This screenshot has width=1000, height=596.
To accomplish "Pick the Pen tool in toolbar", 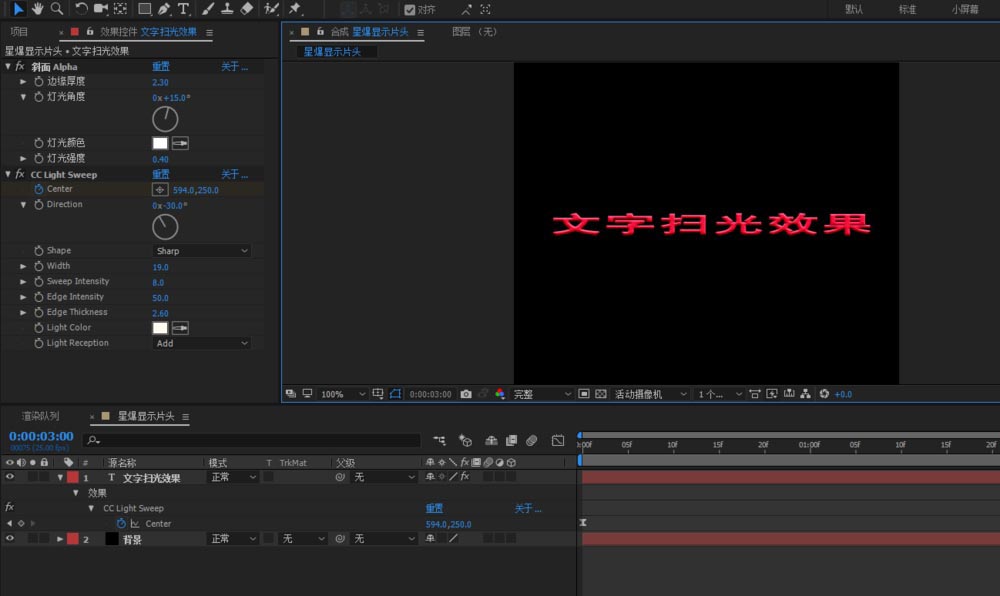I will click(163, 9).
